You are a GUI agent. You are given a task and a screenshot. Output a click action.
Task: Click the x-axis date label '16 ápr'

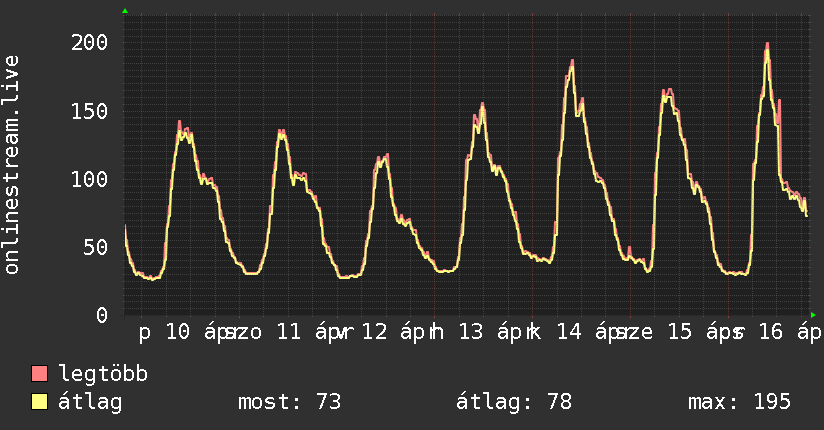(x=790, y=332)
